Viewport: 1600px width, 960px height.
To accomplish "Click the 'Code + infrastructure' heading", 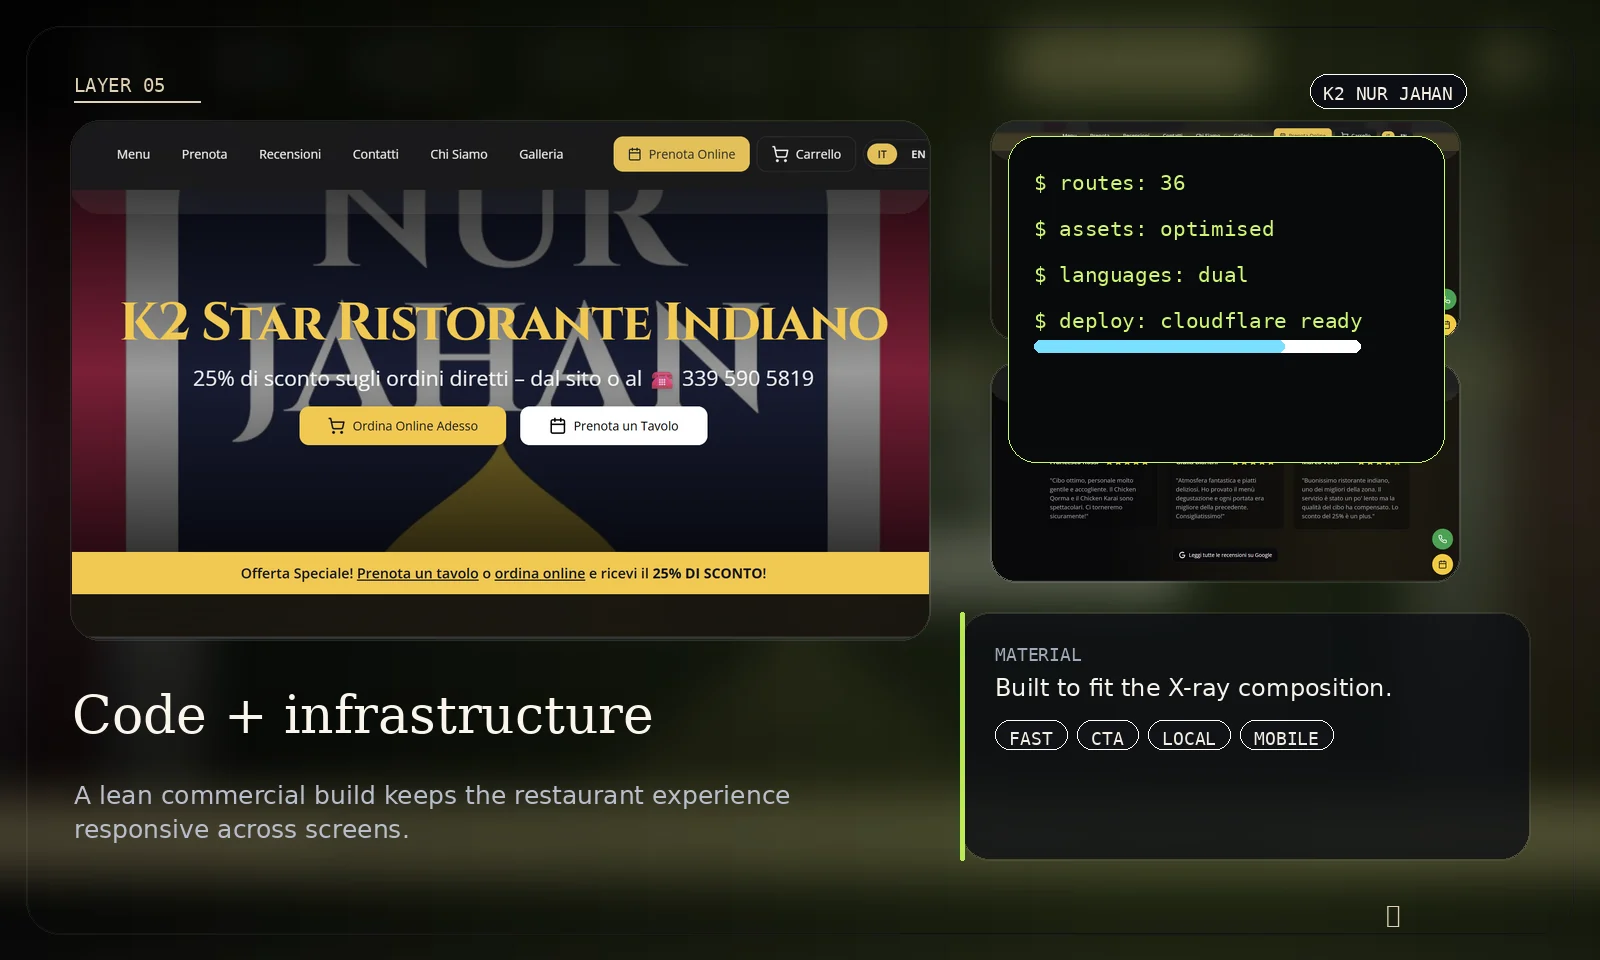I will [x=363, y=715].
